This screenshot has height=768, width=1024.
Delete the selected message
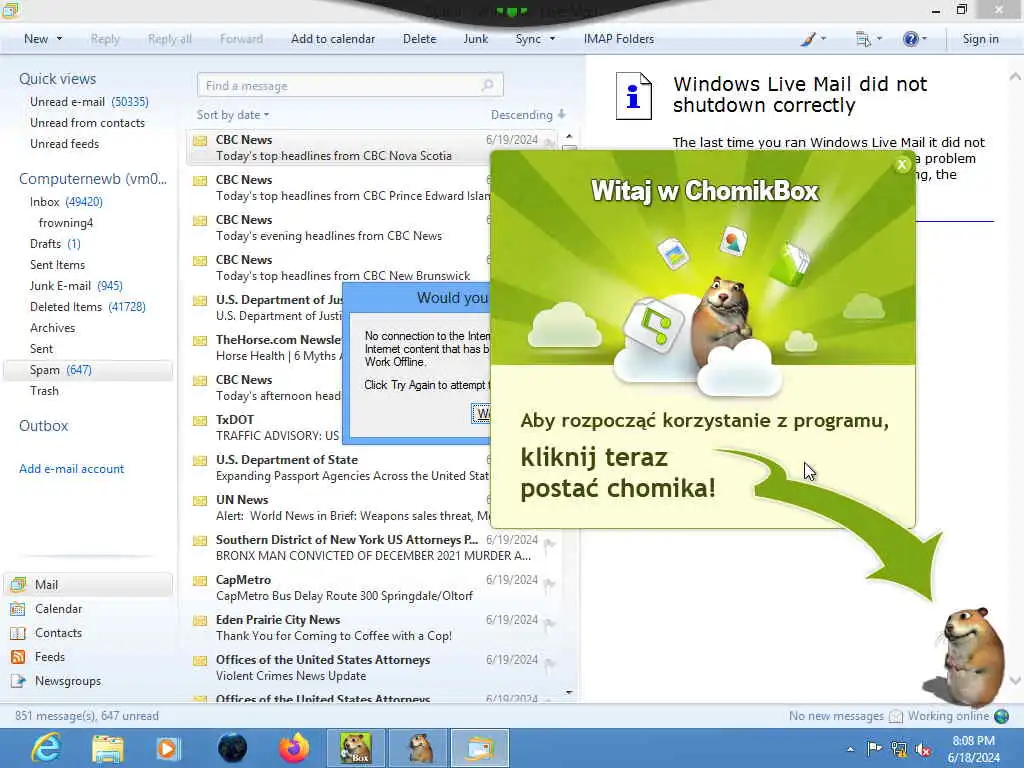pyautogui.click(x=419, y=39)
